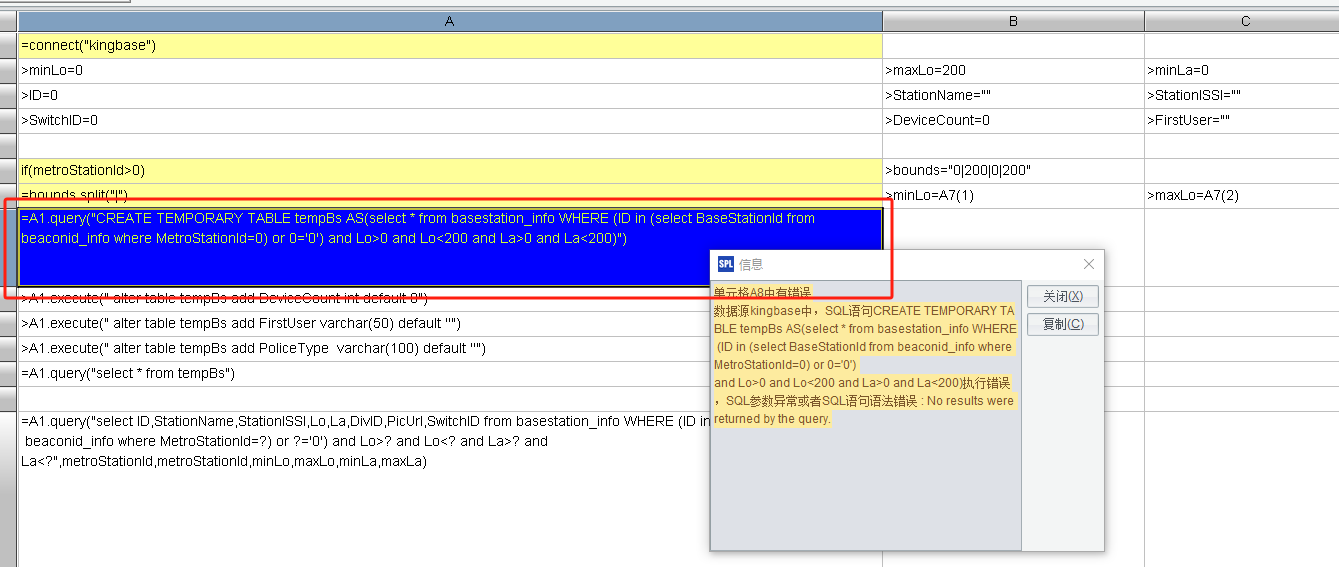Viewport: 1339px width, 567px height.
Task: Select the =connect("kingbase") cell
Action: point(449,46)
